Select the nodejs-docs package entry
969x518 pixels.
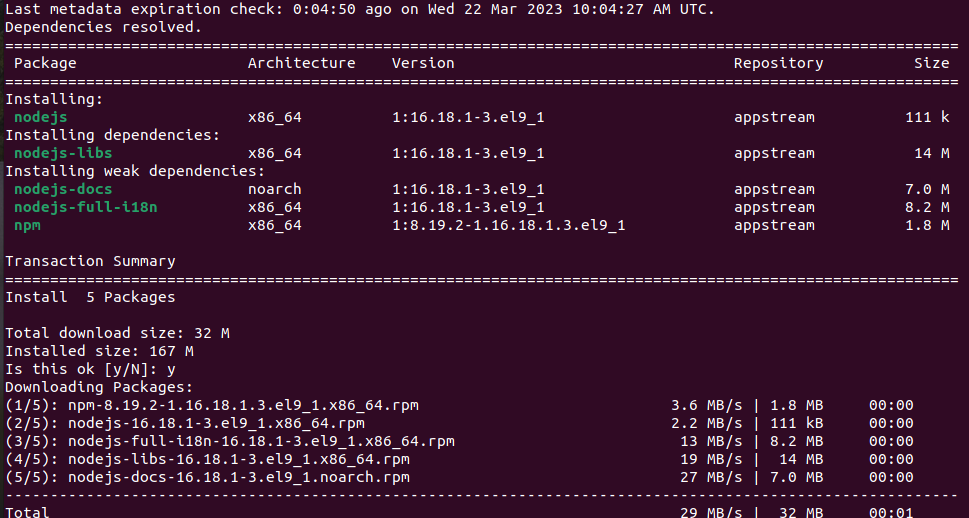point(63,189)
